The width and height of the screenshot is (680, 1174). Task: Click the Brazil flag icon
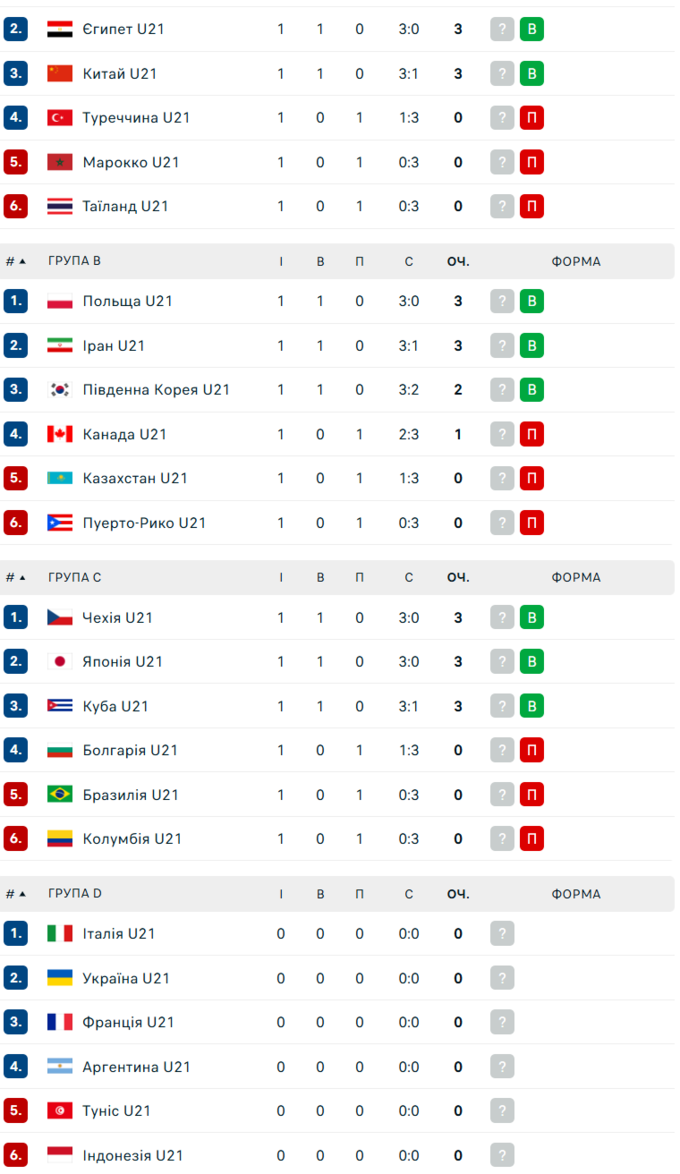60,795
